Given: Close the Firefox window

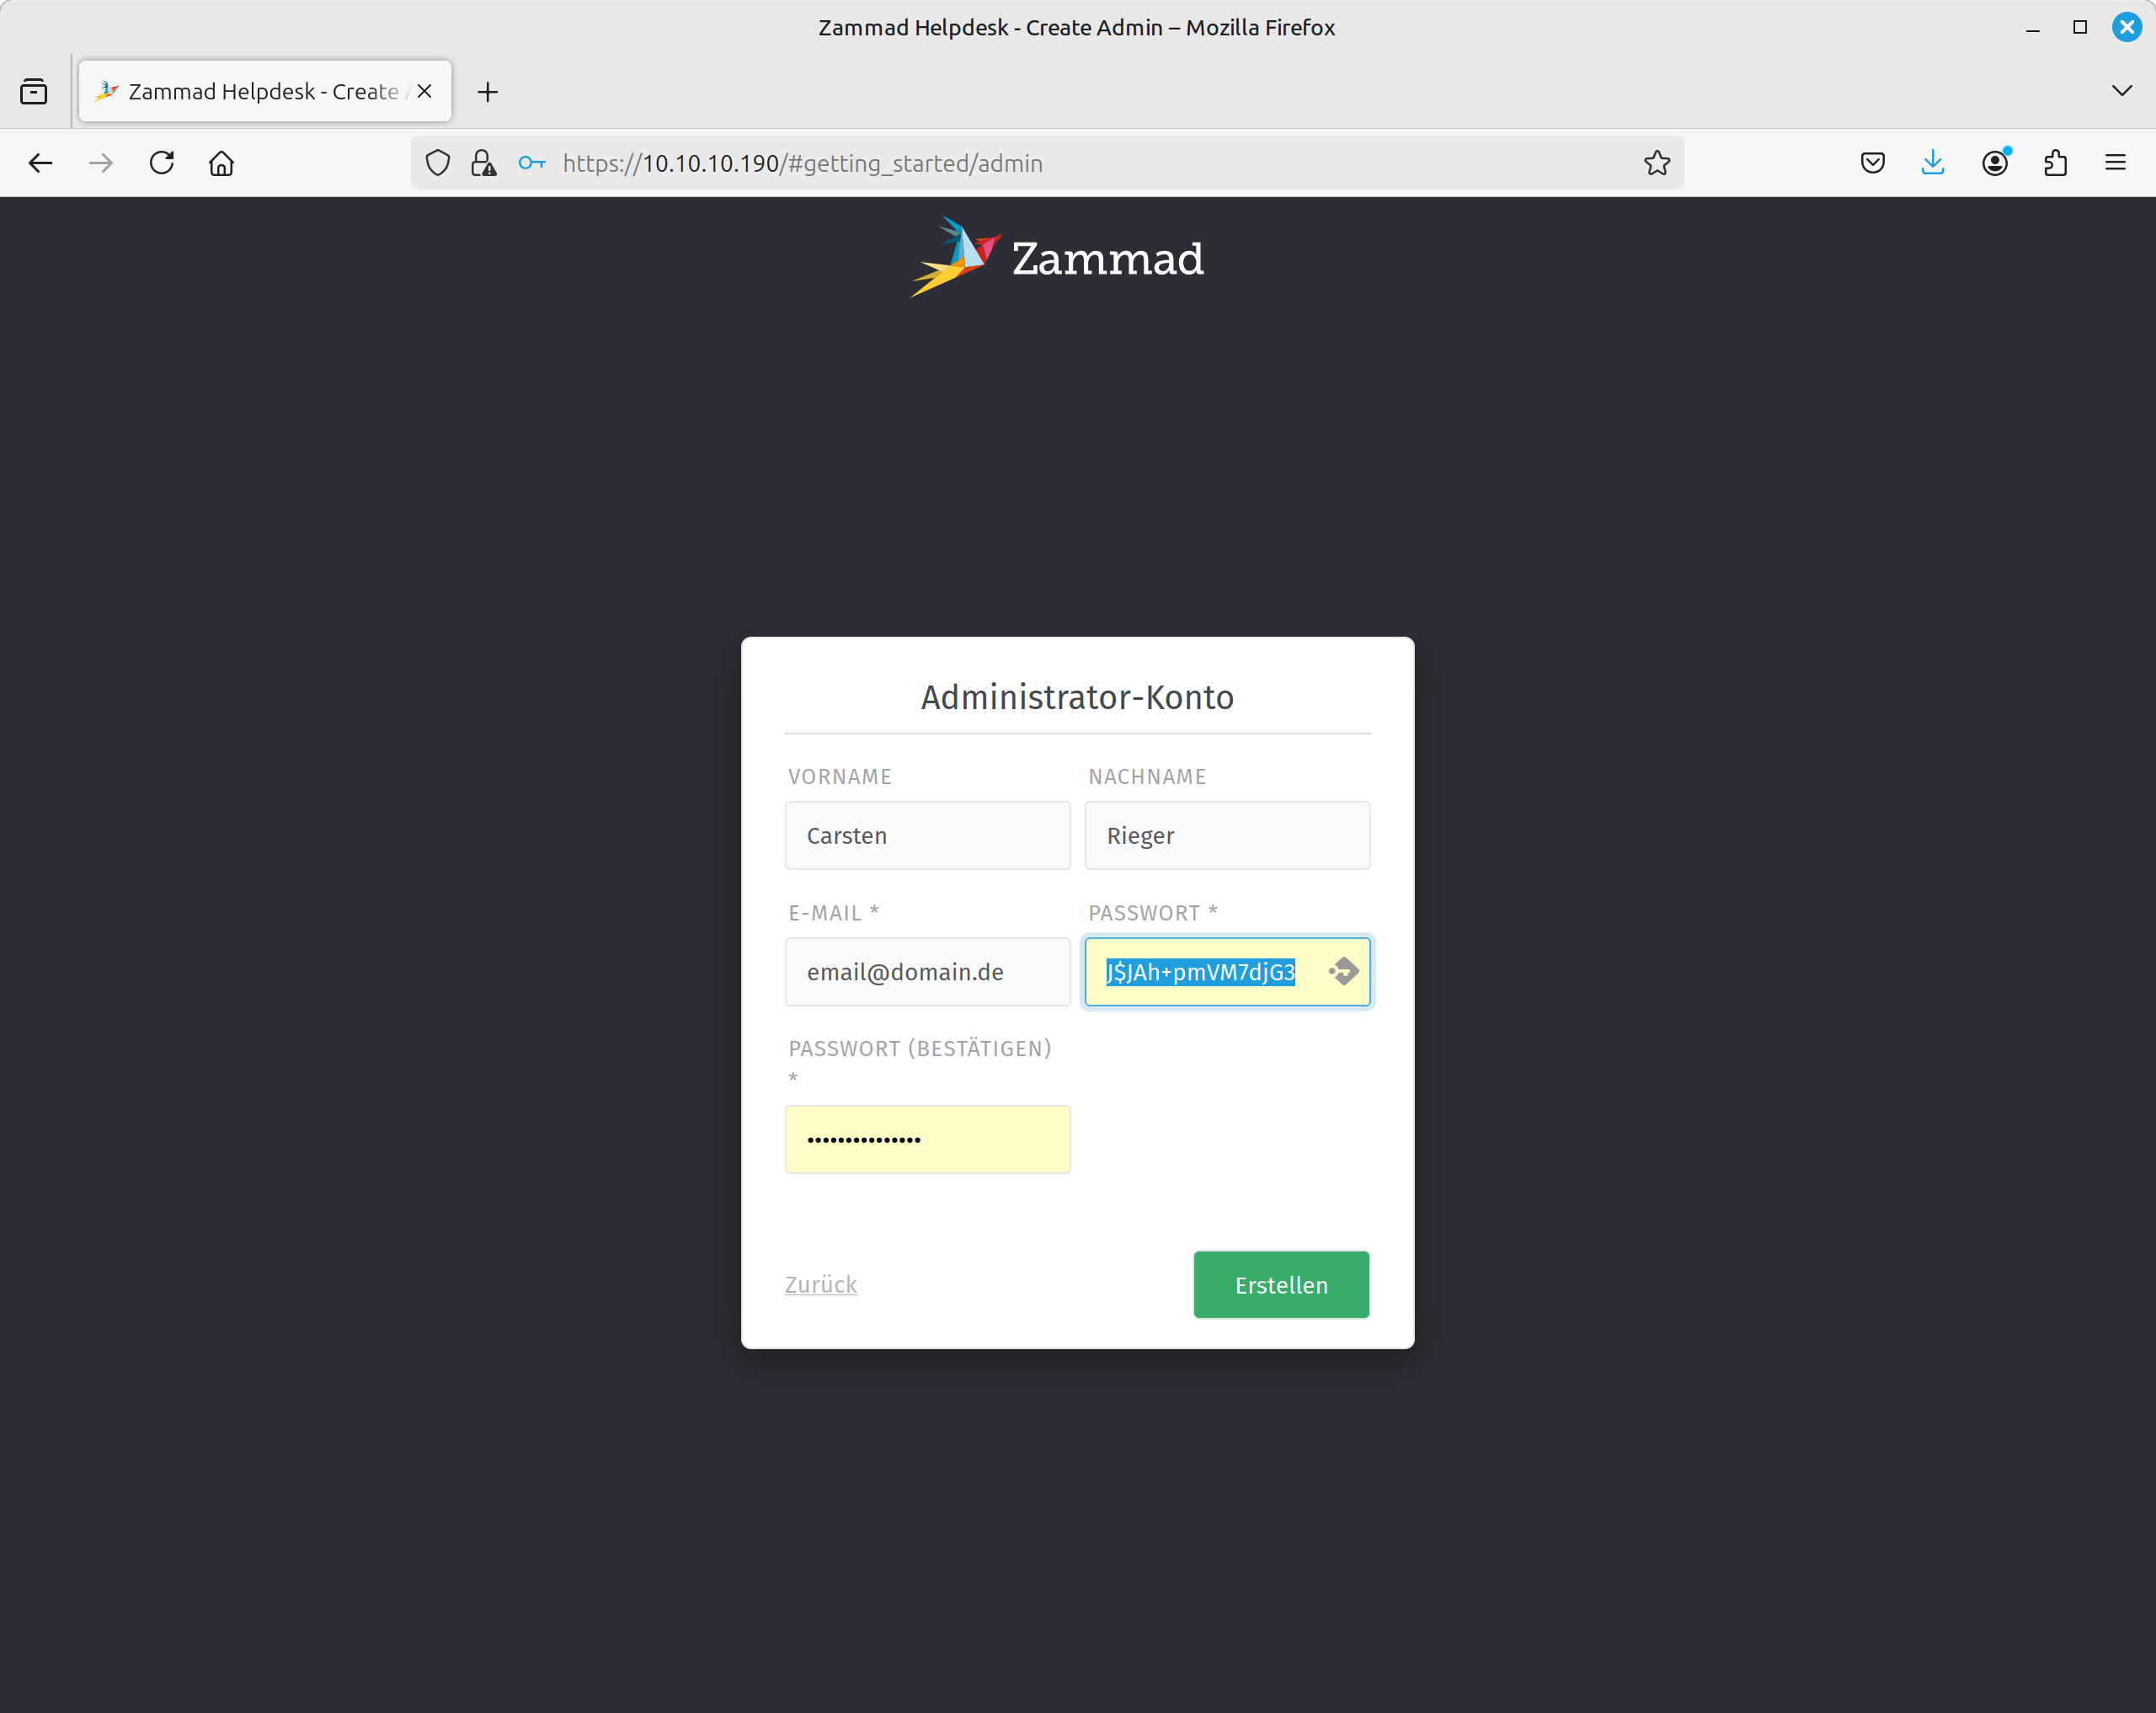Looking at the screenshot, I should click(x=2127, y=27).
